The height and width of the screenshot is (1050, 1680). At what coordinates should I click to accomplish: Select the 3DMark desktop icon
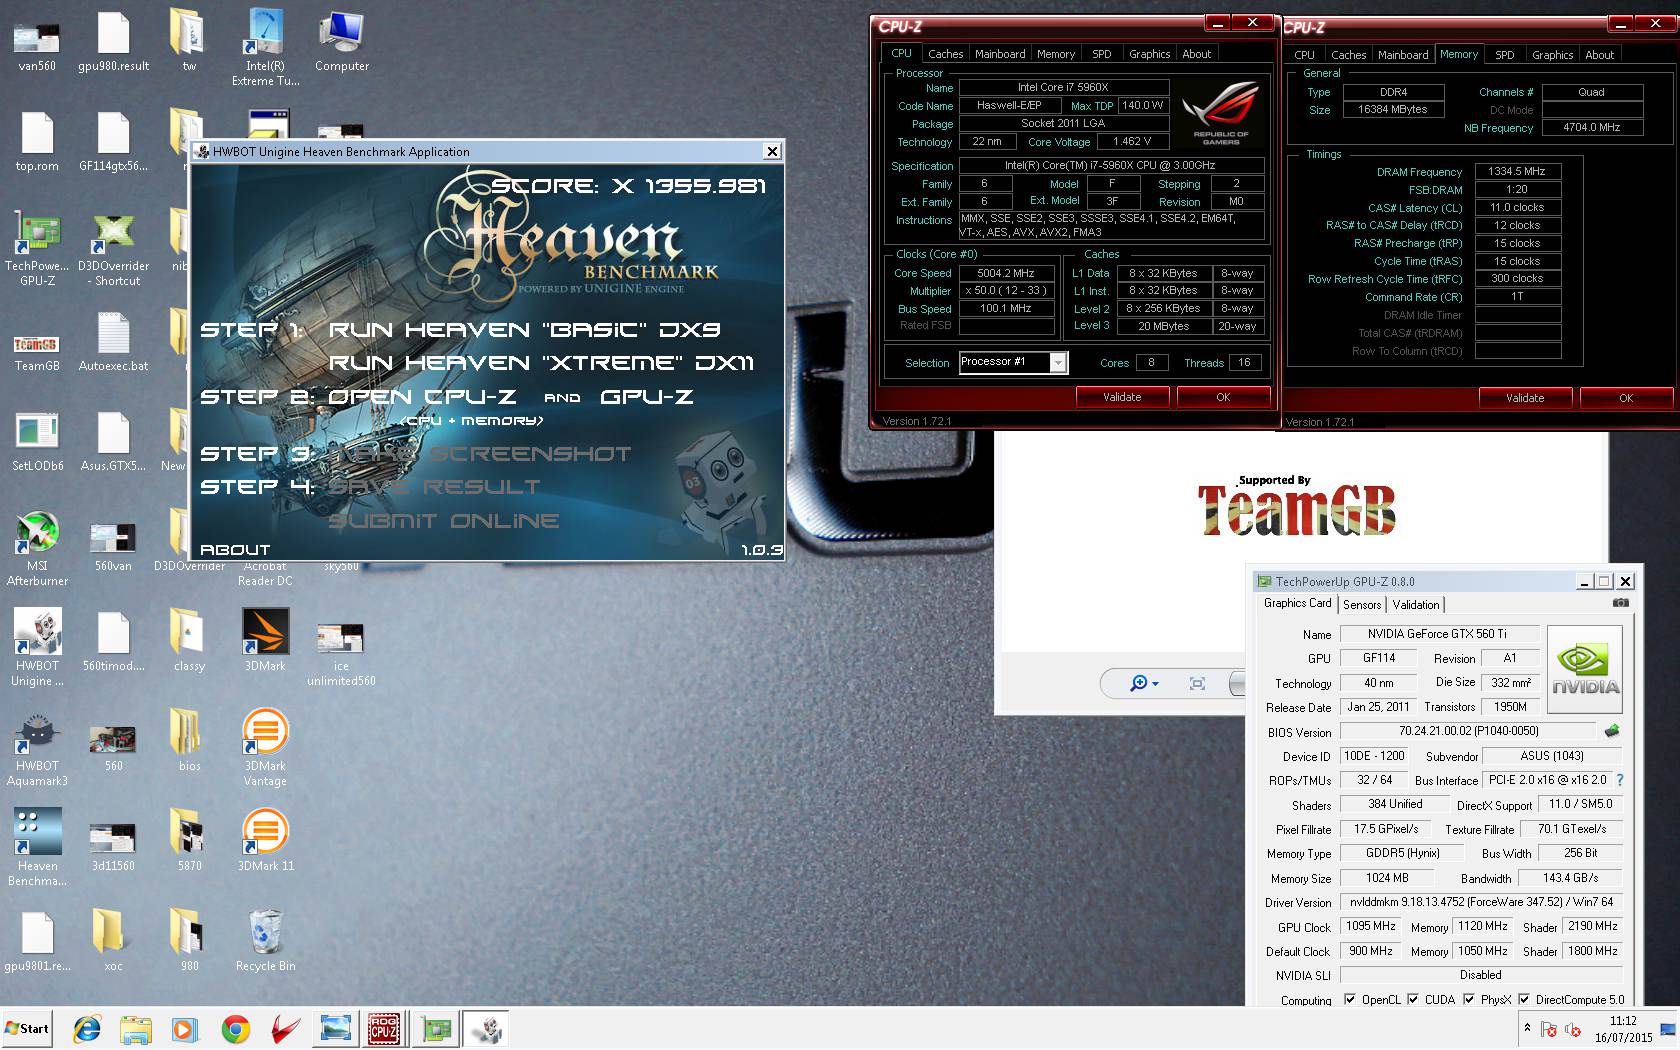coord(265,640)
